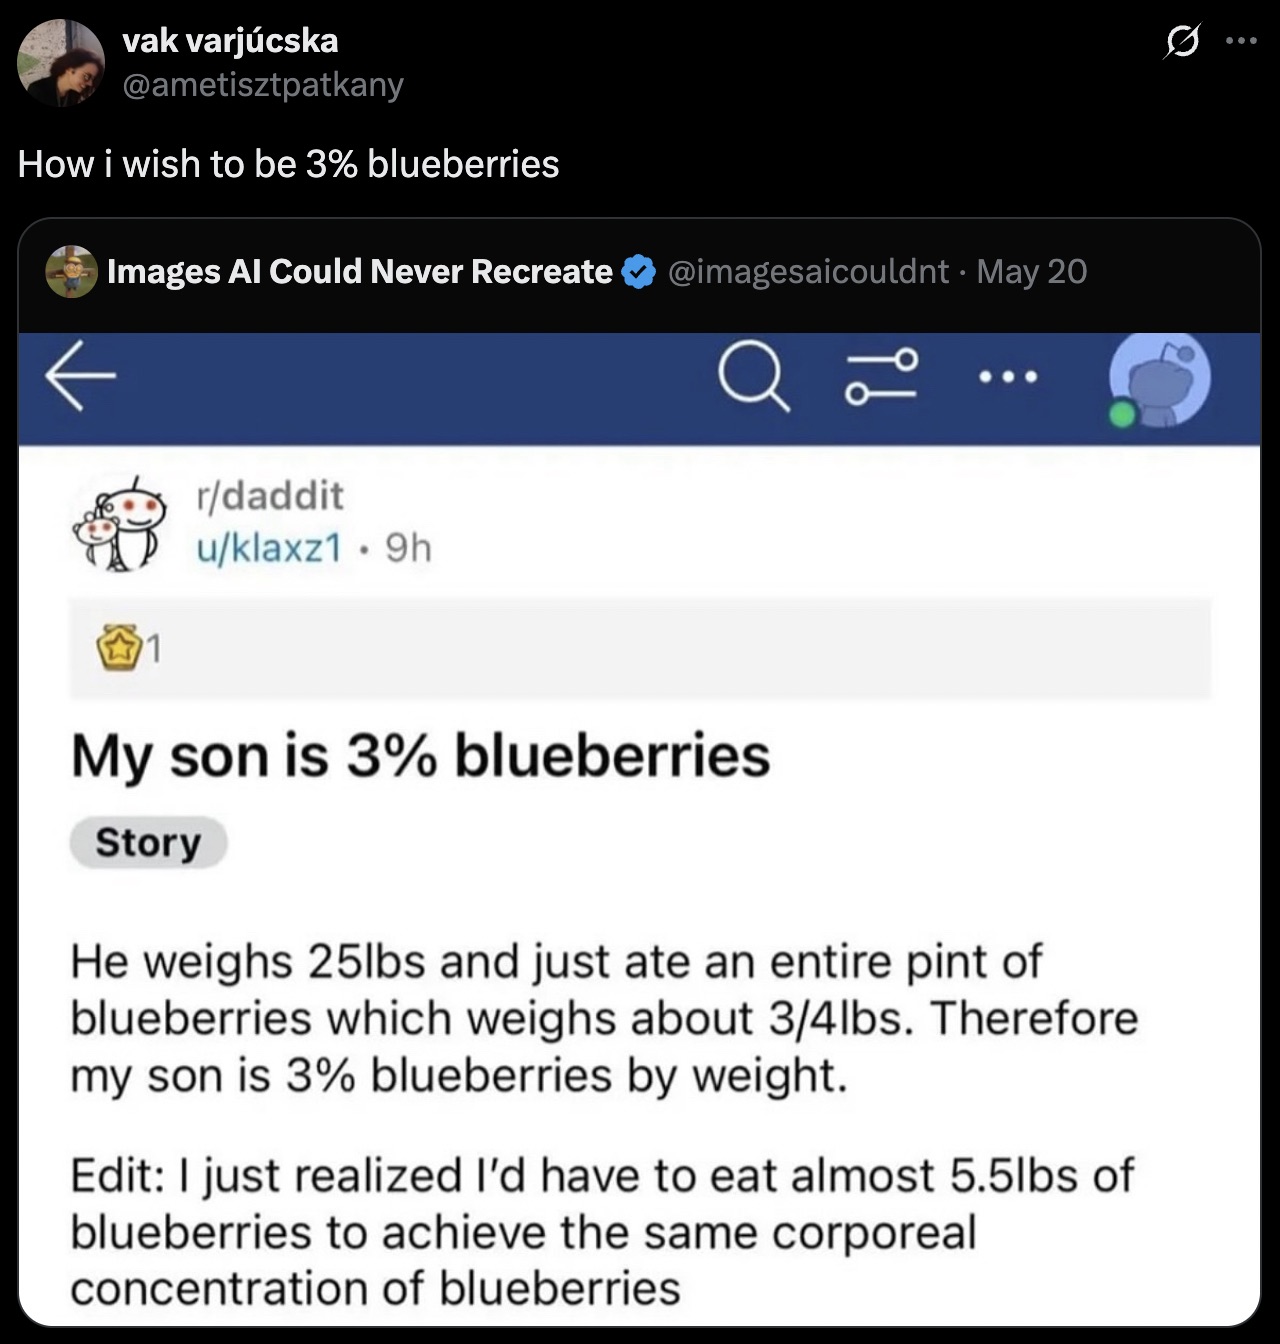Screen dimensions: 1280x1344
Task: Click the display name vak varjúcska
Action: pos(229,40)
